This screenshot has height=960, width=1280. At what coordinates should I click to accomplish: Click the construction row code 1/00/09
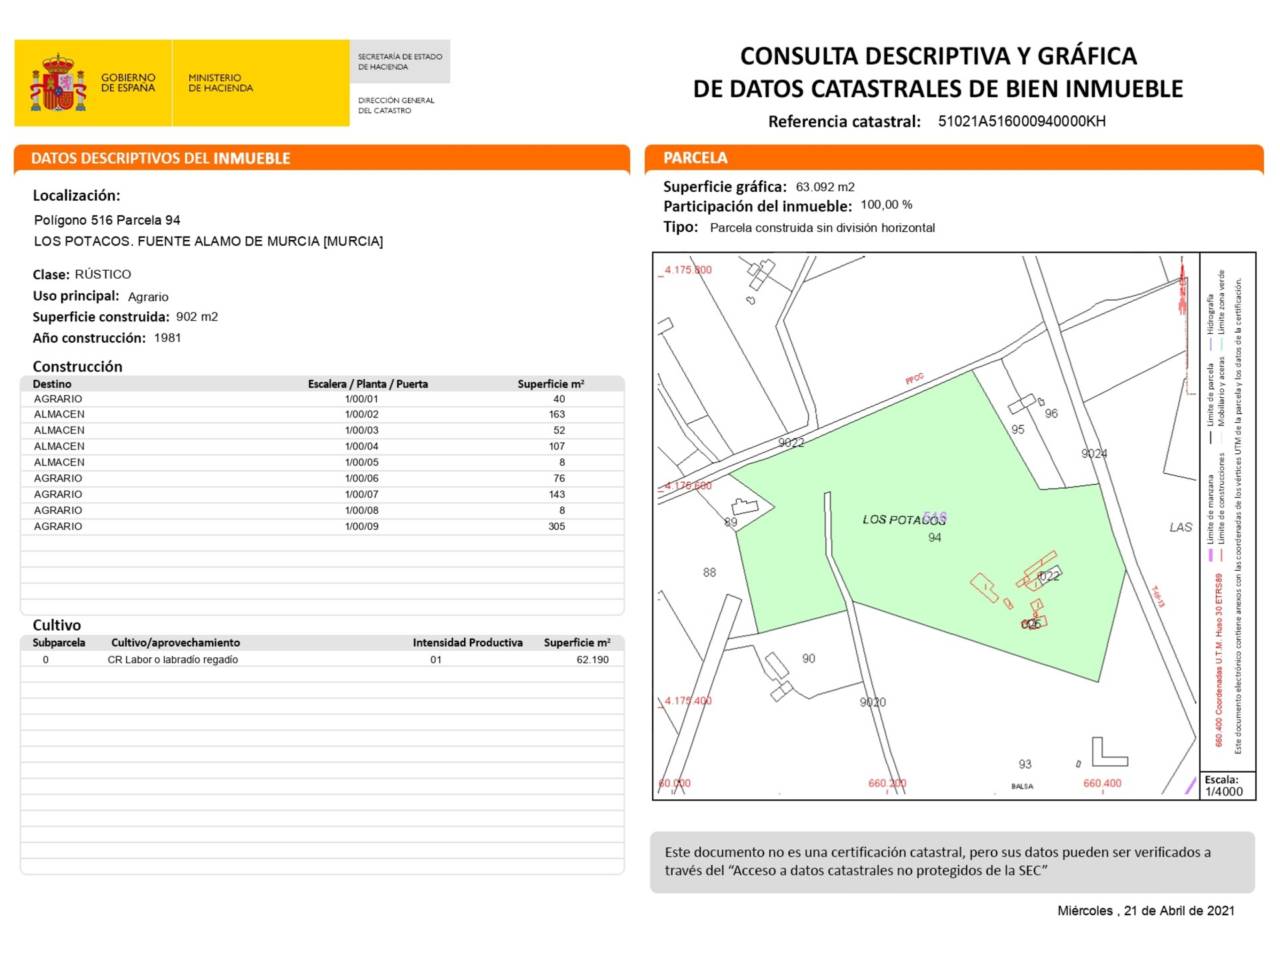point(362,527)
